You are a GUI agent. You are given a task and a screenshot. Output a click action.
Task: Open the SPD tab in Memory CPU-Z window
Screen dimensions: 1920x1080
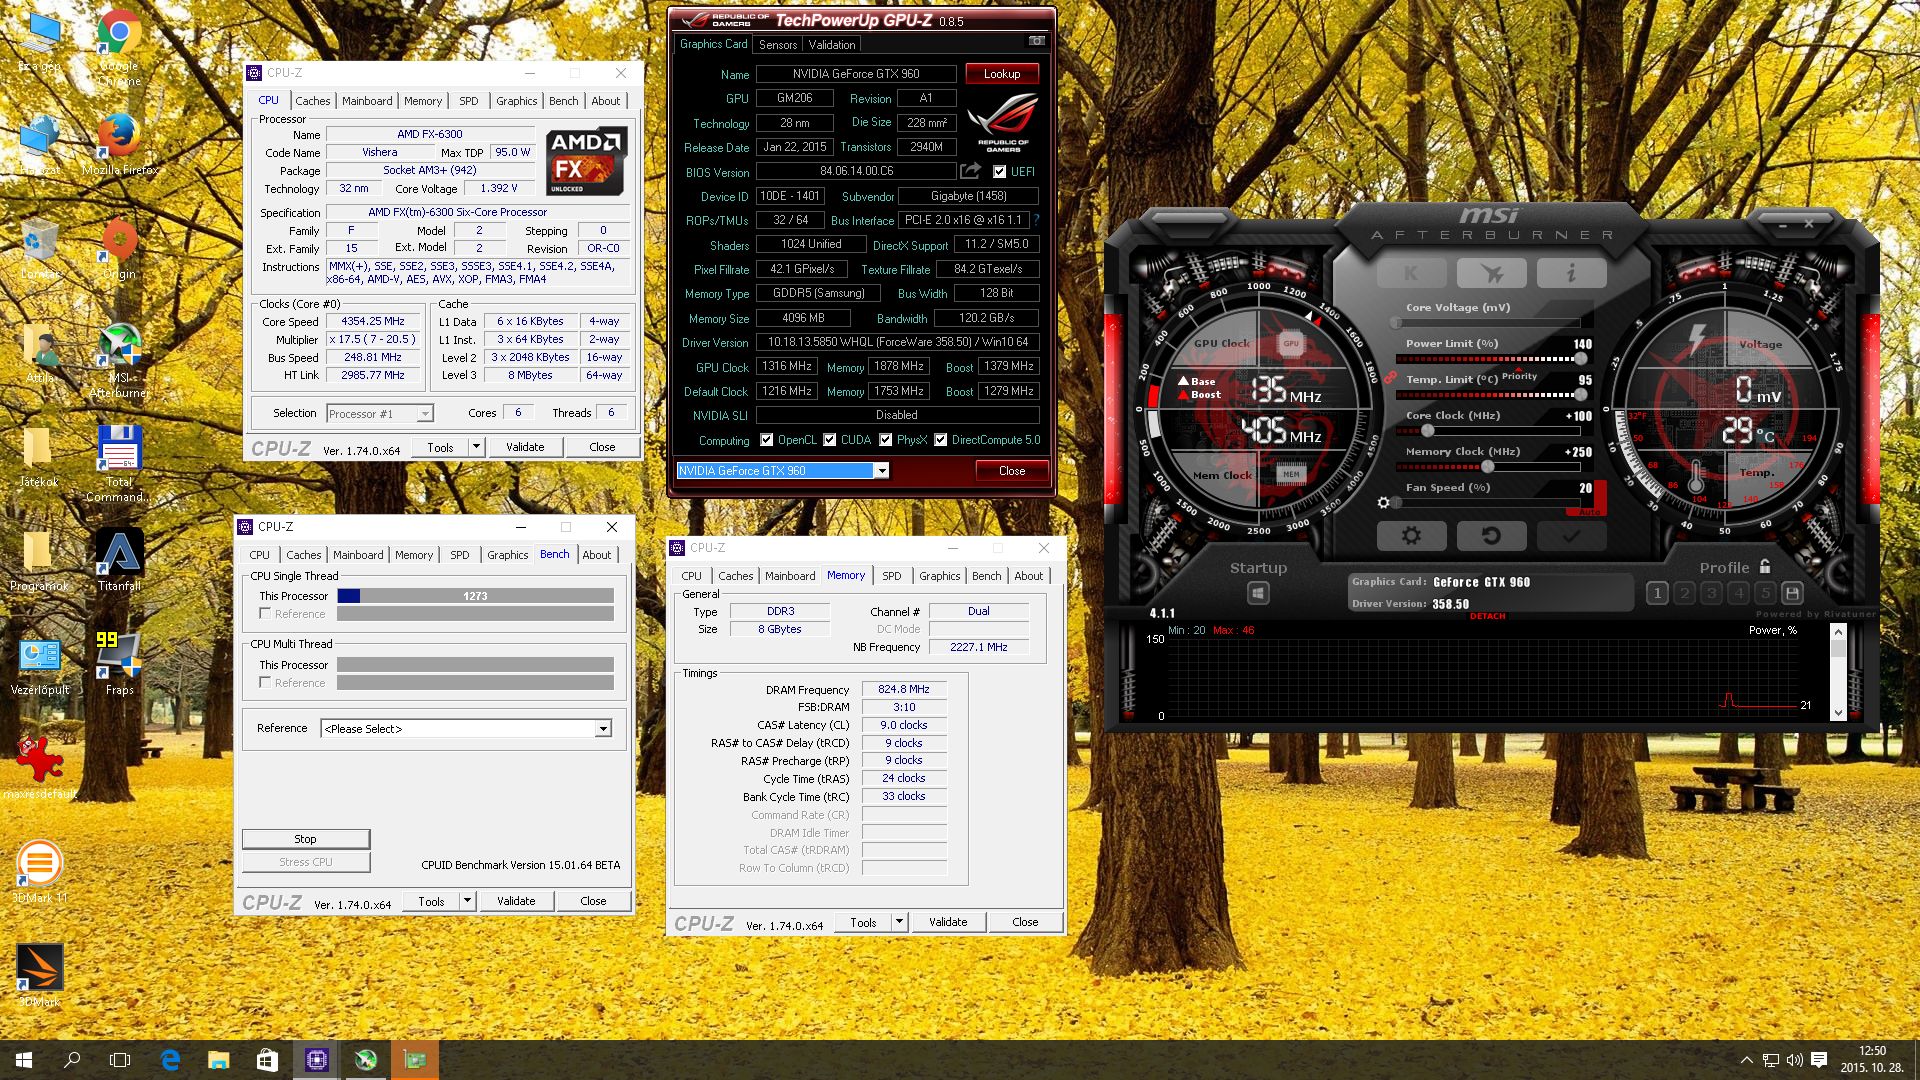[x=891, y=576]
